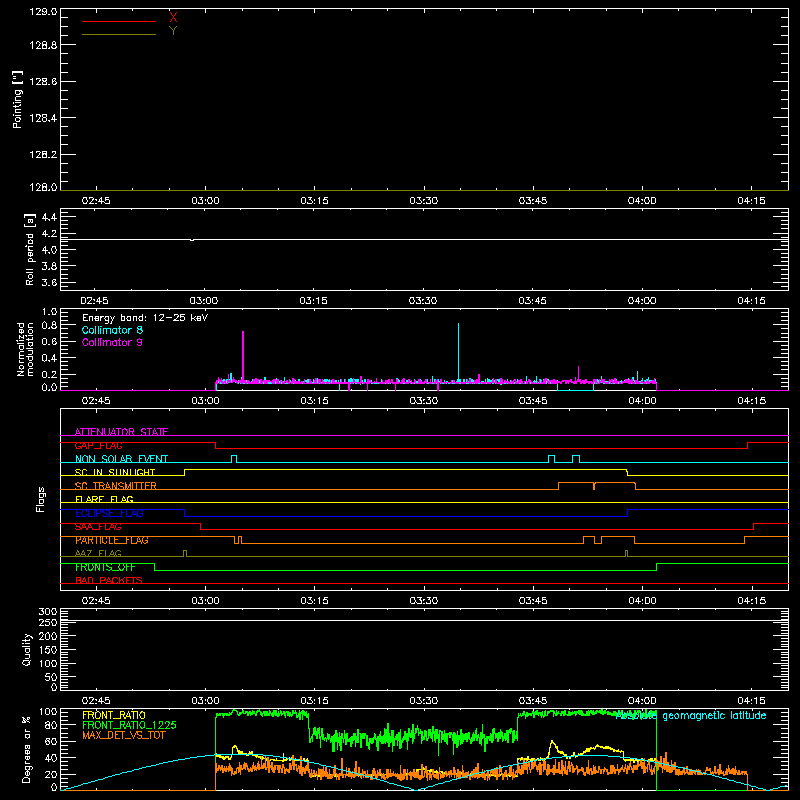Screen dimensions: 800x800
Task: Select the NON_SOLAR_EVENT flag label
Action: point(121,459)
